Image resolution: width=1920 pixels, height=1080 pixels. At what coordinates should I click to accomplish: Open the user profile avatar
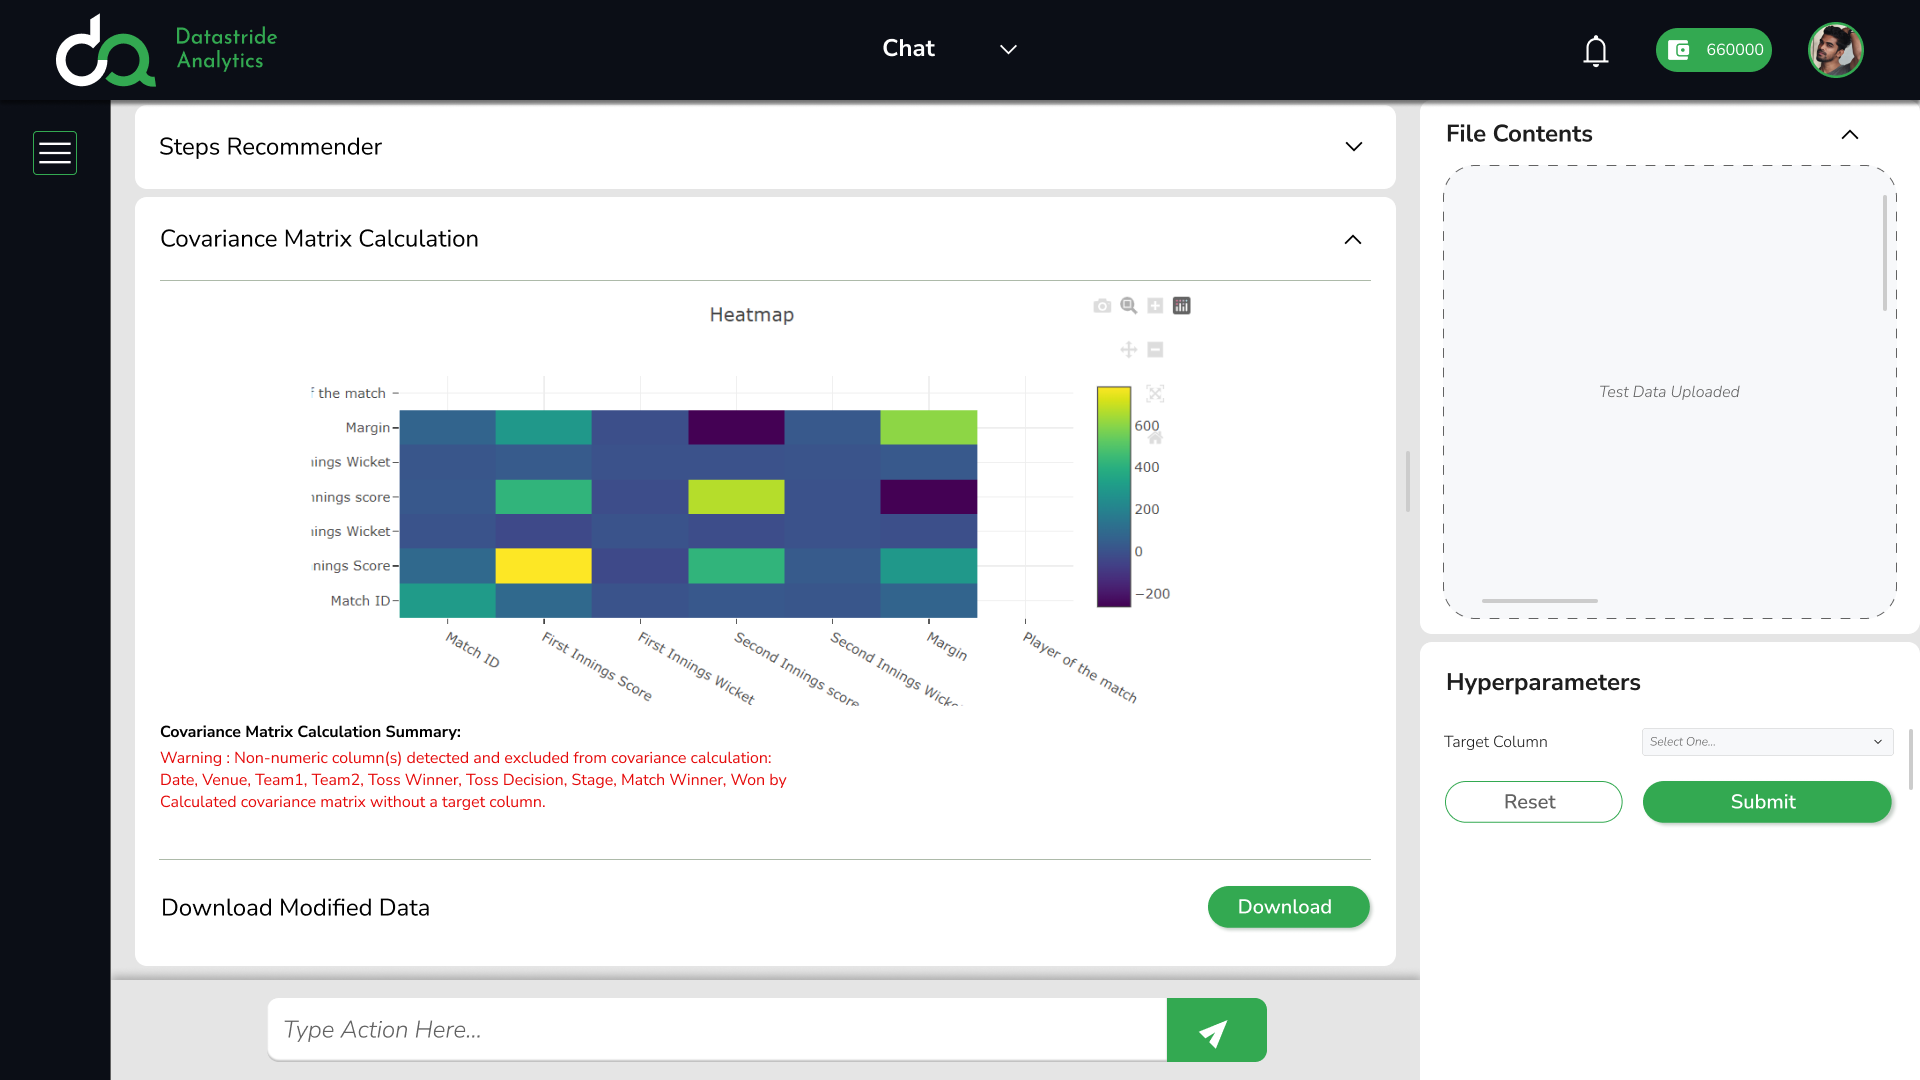tap(1836, 50)
